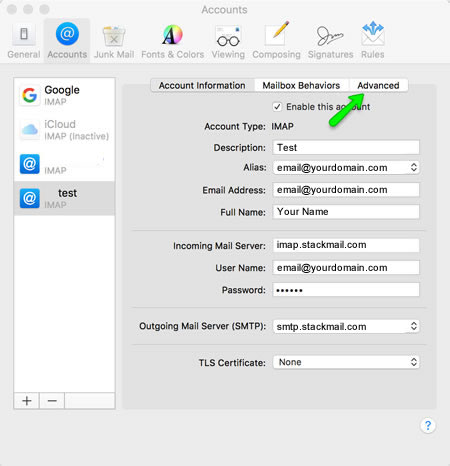Open the TLS Certificate dropdown
The image size is (450, 466).
(346, 362)
